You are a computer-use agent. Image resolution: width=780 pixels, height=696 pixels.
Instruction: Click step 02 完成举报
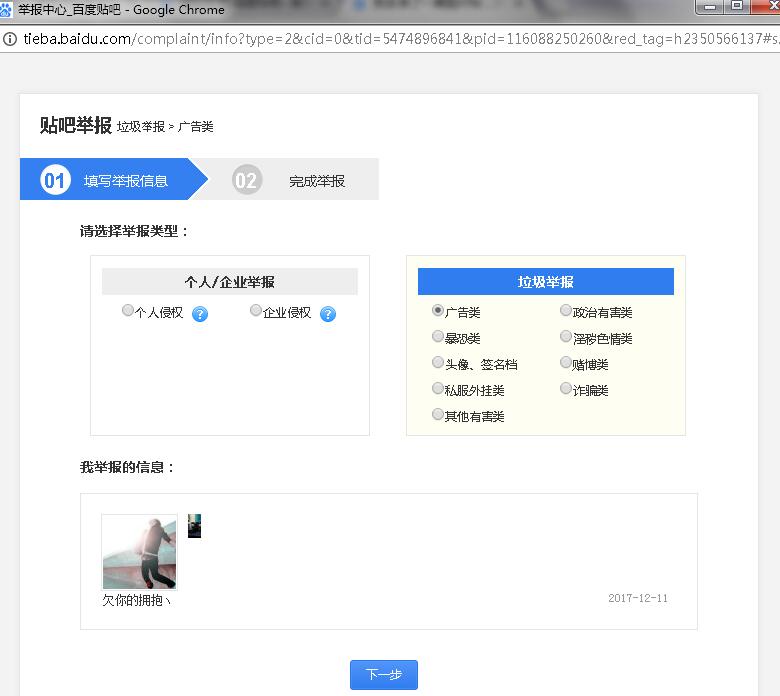tap(293, 179)
